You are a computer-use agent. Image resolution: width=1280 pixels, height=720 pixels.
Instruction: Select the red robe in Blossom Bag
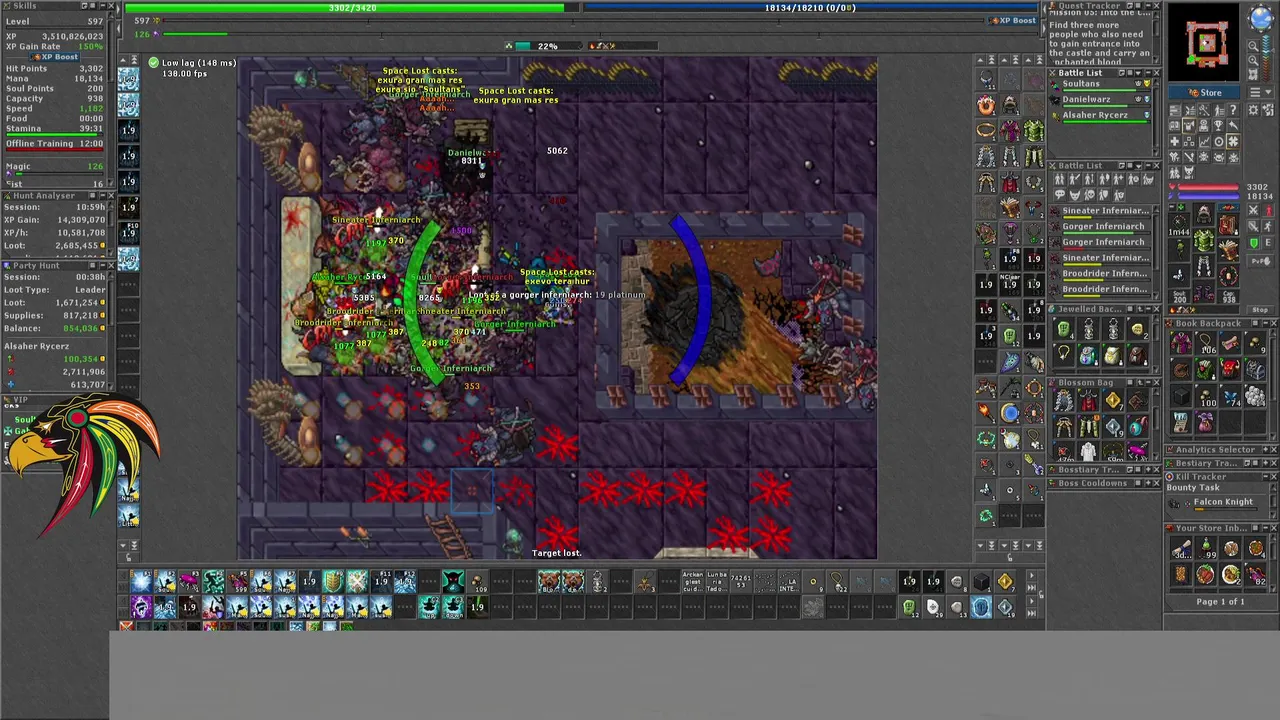click(x=1088, y=401)
